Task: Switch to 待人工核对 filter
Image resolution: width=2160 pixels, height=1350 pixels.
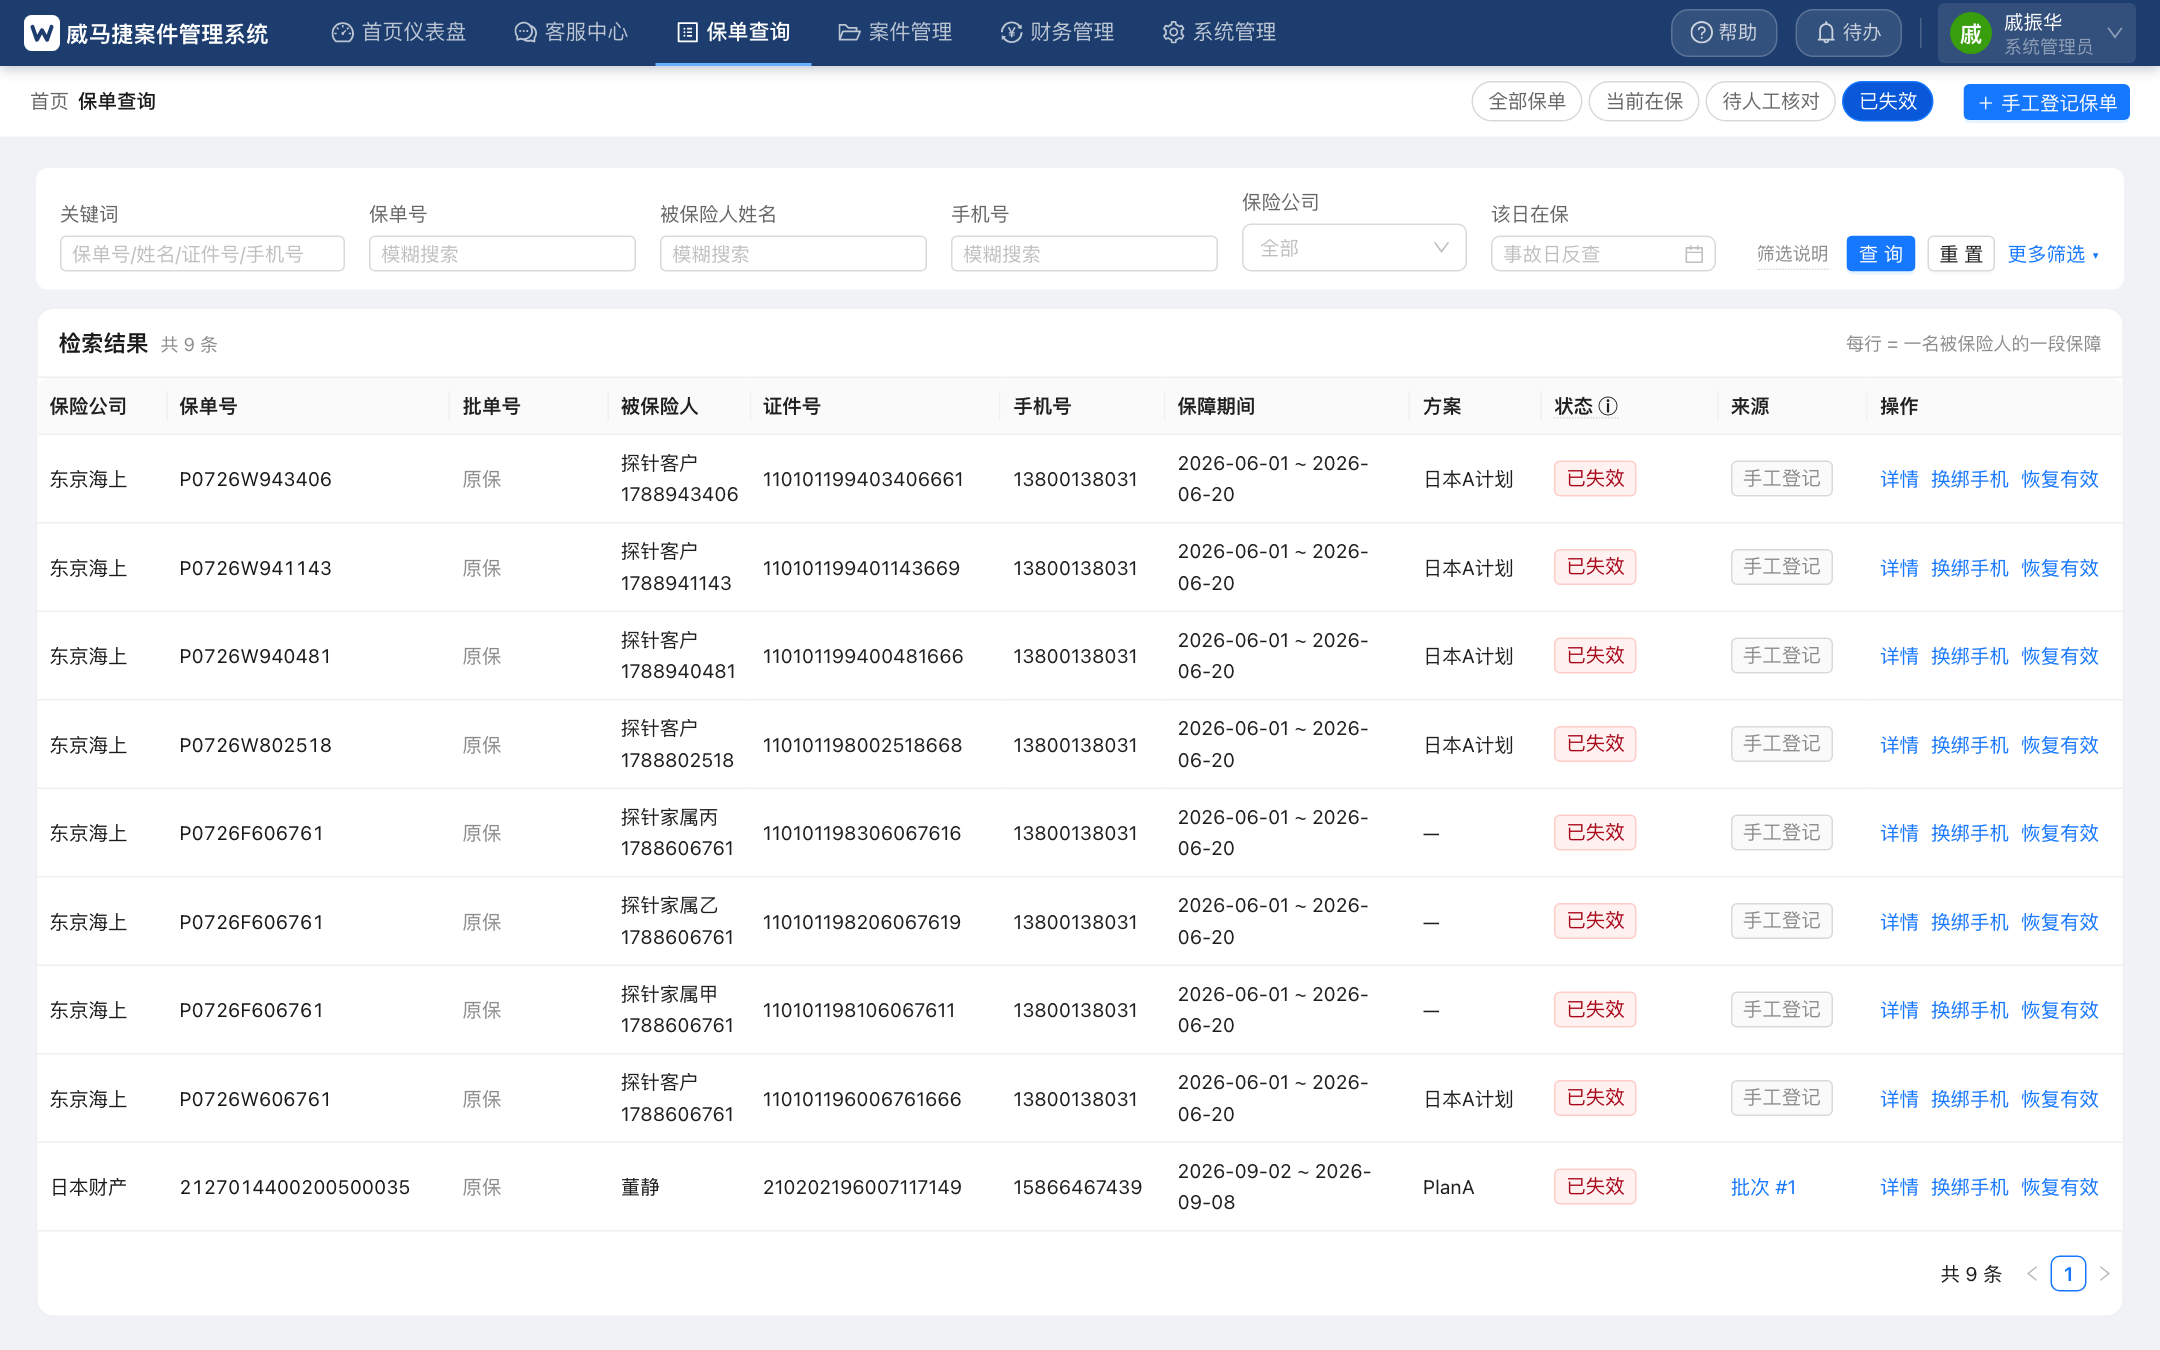Action: point(1771,101)
